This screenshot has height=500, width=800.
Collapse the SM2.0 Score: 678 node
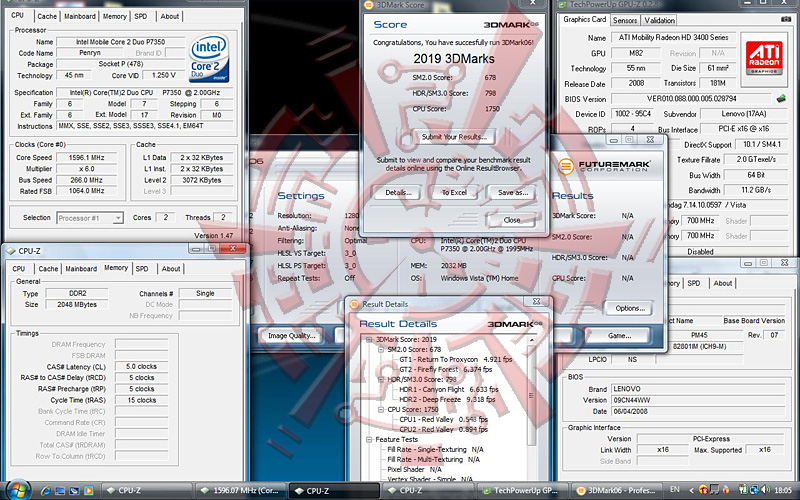coord(381,350)
